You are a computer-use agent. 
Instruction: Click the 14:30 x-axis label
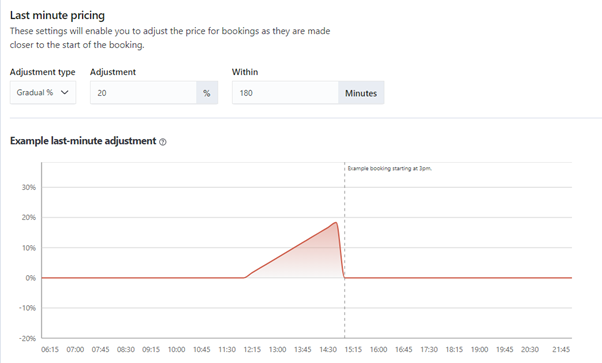[x=328, y=350]
